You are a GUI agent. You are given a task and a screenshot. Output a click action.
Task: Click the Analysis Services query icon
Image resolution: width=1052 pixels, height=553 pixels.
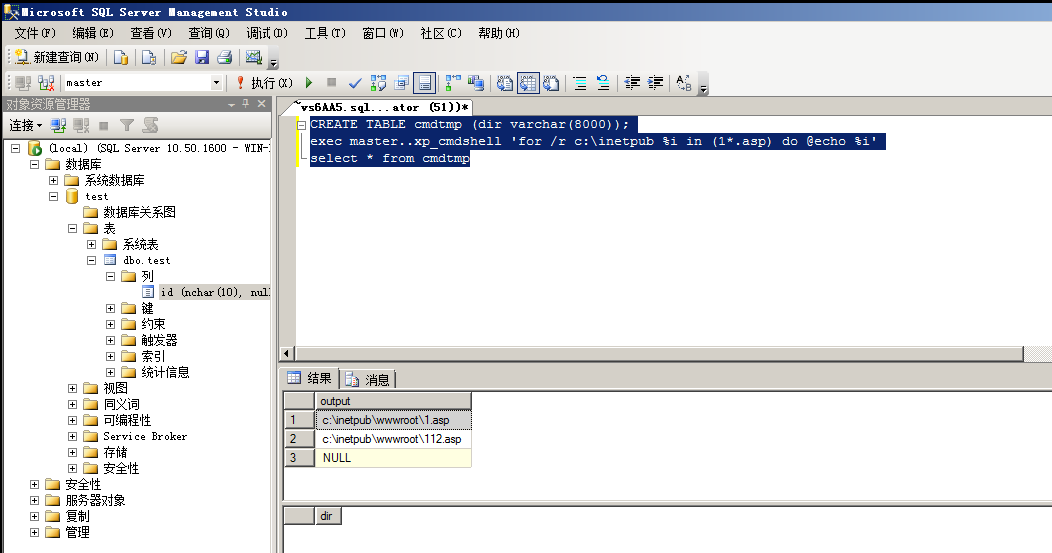tap(149, 58)
